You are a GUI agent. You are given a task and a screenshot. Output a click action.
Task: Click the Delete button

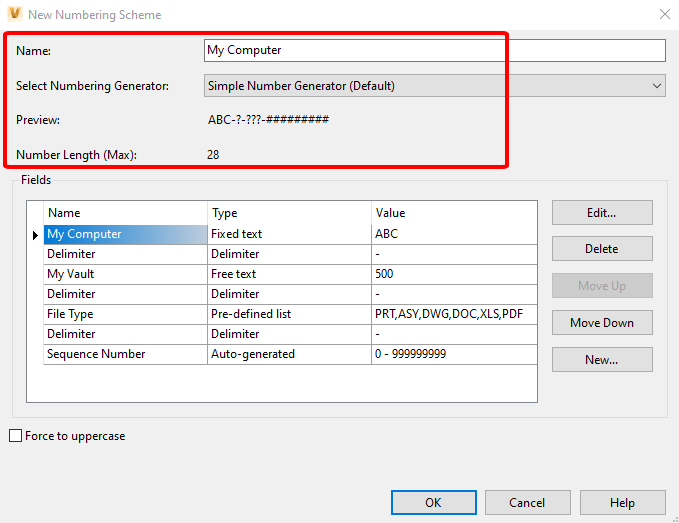tap(602, 249)
